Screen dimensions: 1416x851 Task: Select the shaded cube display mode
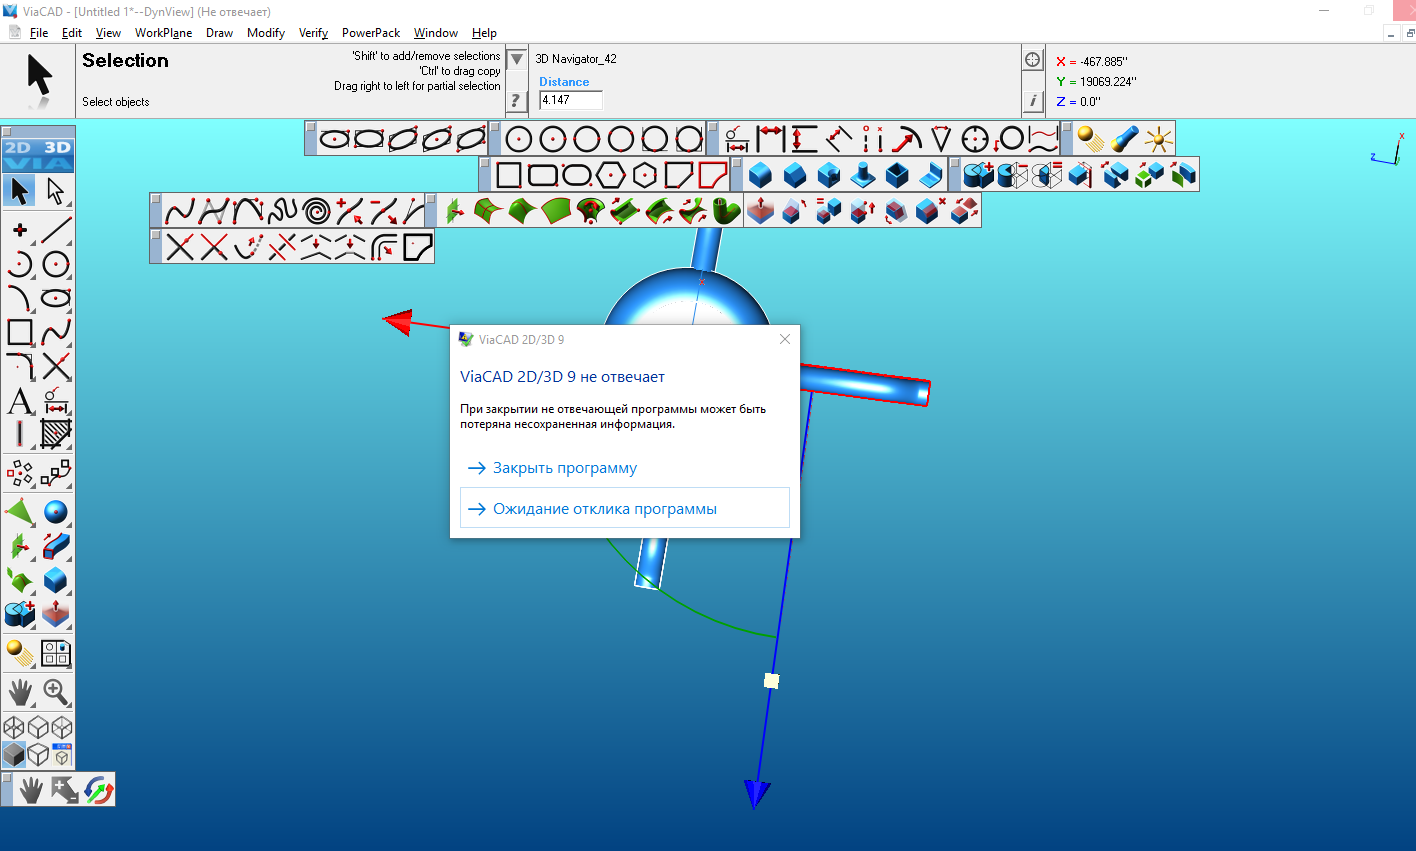click(14, 753)
